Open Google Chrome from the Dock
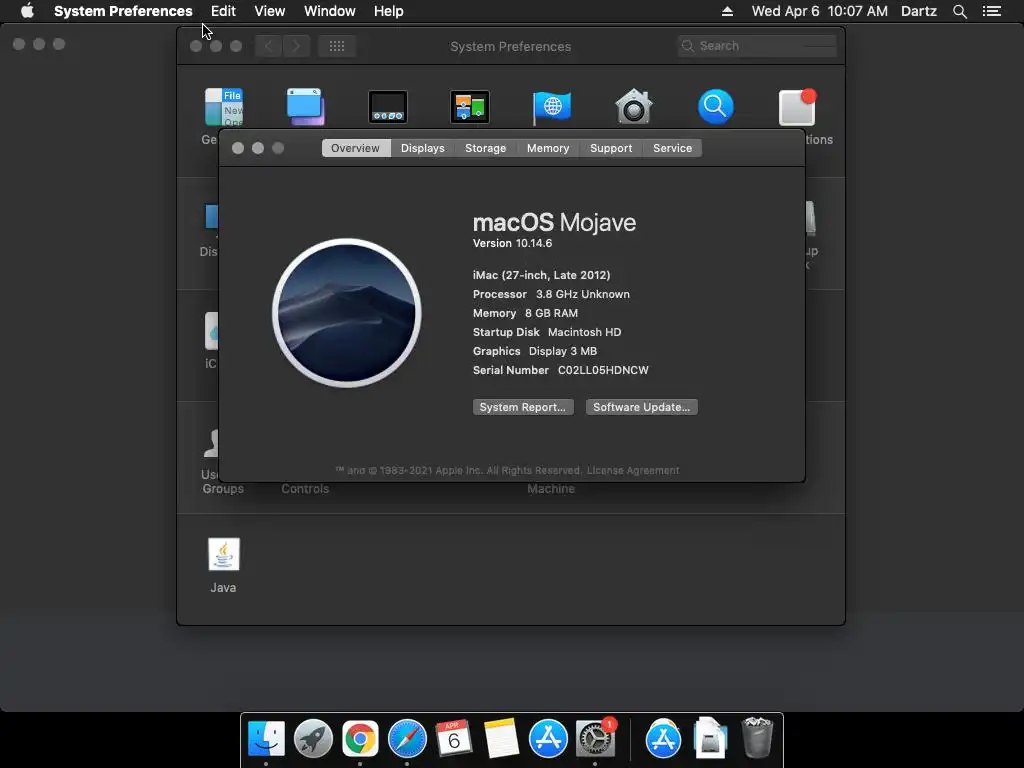 (360, 739)
